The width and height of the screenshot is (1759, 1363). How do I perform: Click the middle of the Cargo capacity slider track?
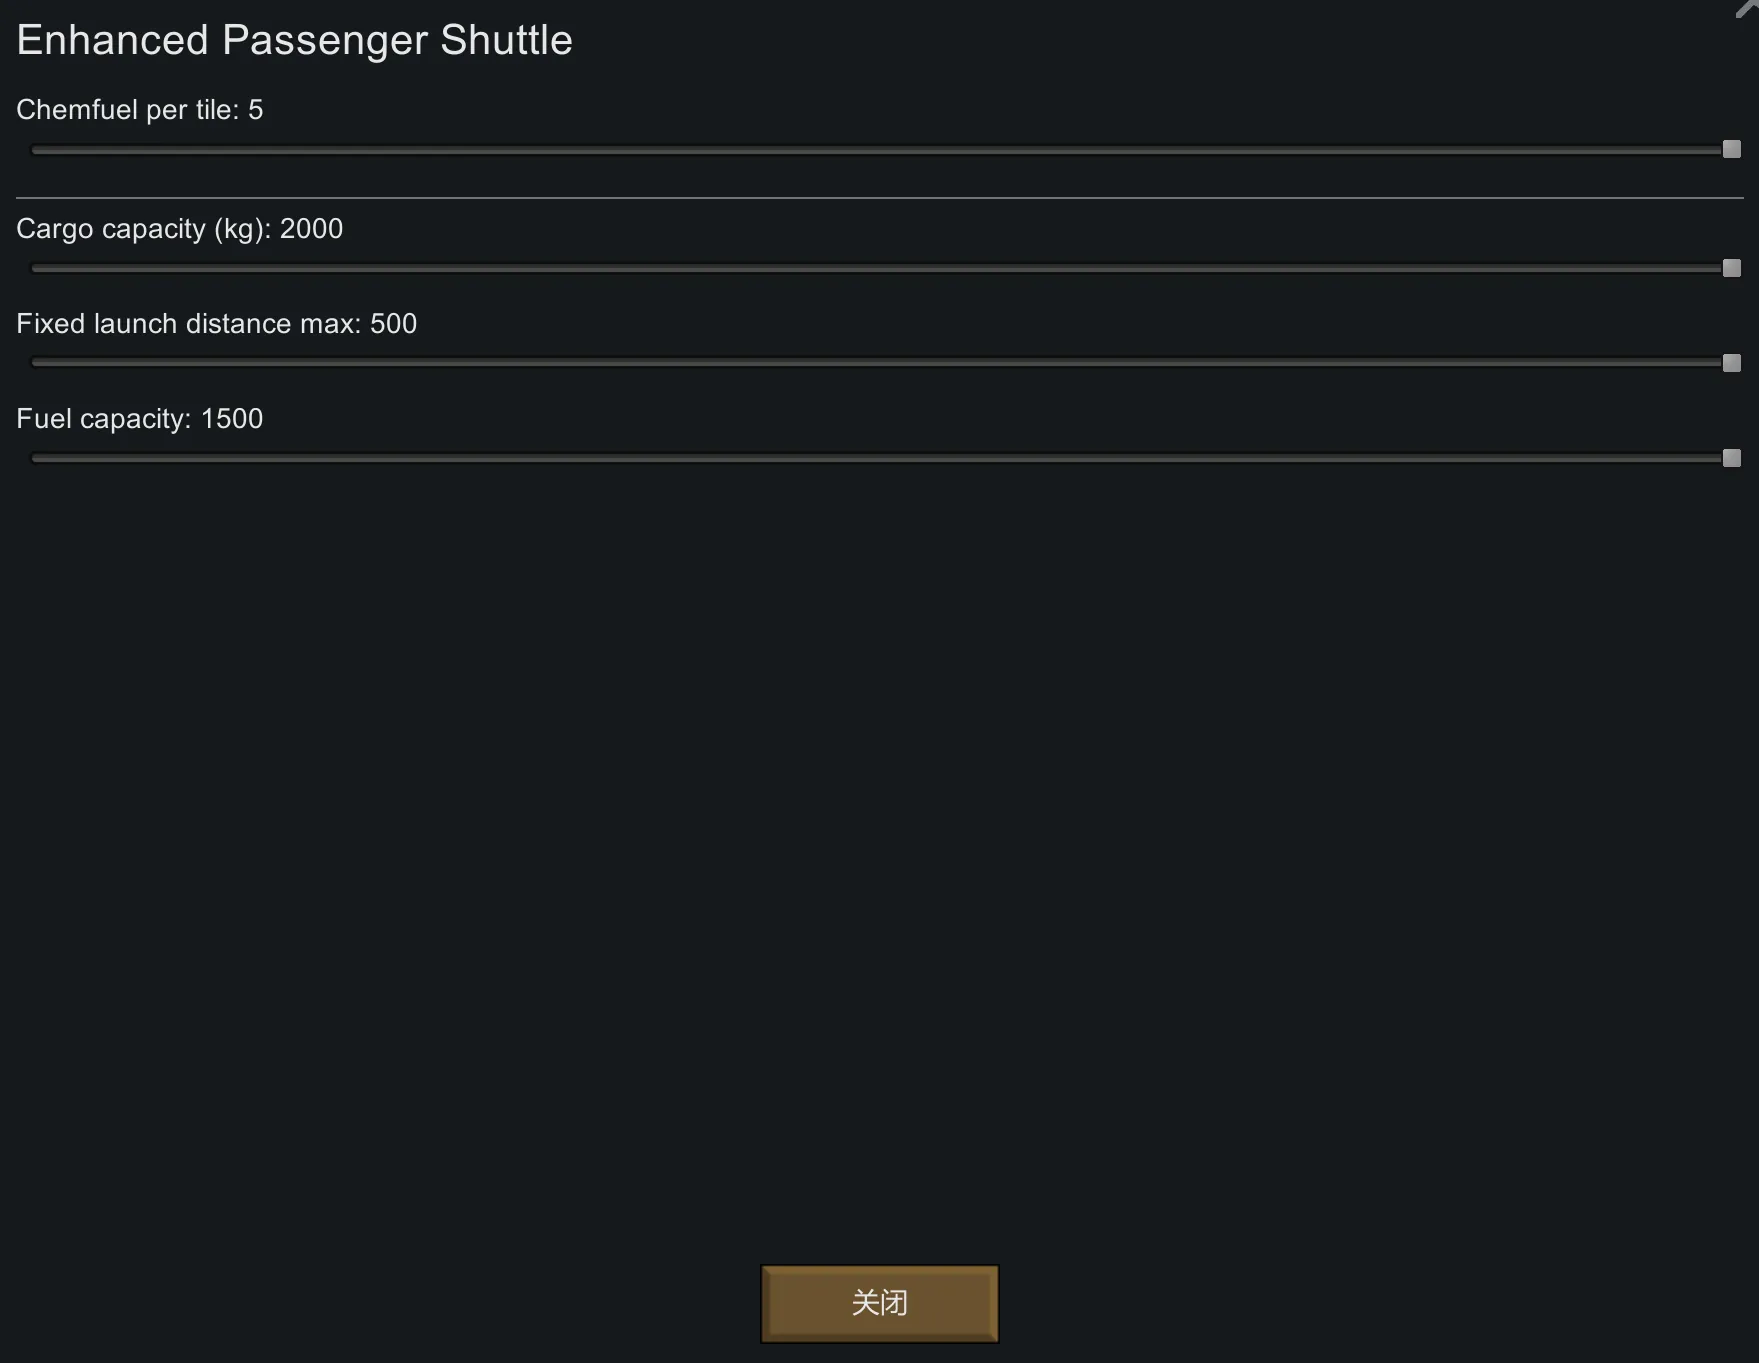click(880, 269)
